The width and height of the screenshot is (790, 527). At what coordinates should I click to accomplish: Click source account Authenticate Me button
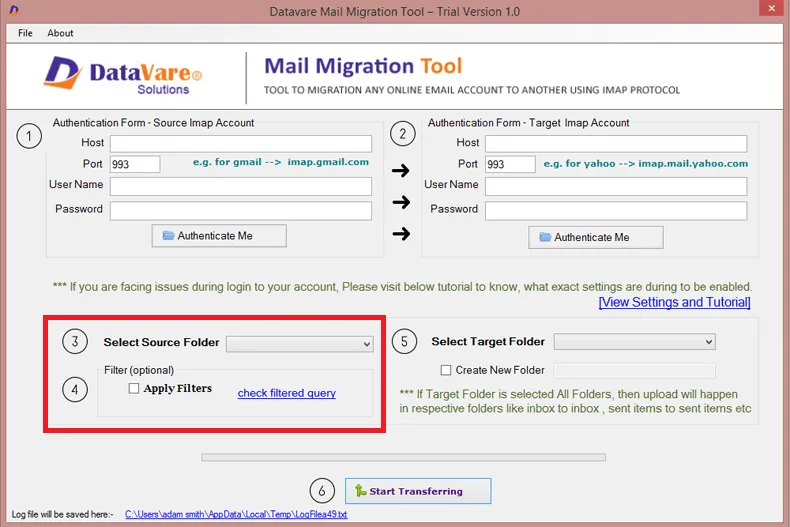pyautogui.click(x=219, y=236)
